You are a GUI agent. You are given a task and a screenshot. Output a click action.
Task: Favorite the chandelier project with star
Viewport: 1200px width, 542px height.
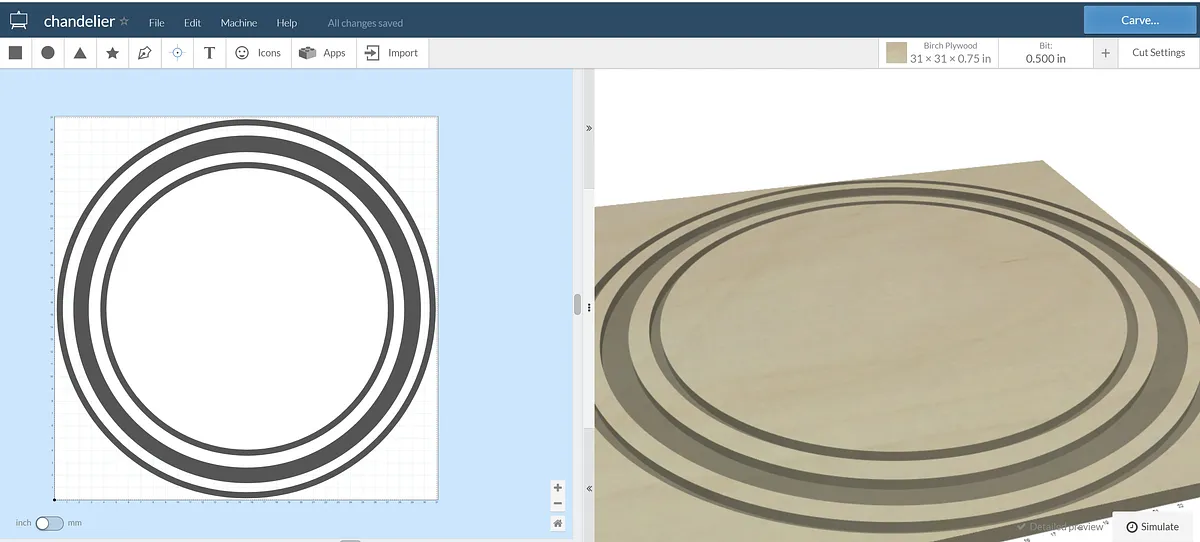tap(124, 22)
